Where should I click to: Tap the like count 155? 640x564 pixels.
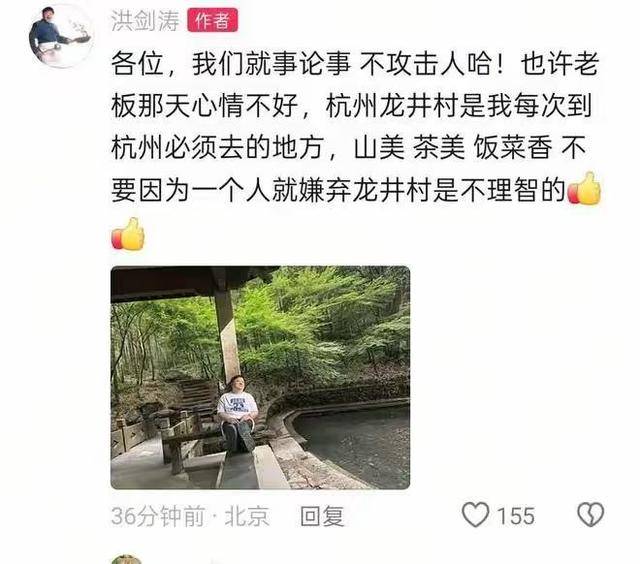click(516, 515)
